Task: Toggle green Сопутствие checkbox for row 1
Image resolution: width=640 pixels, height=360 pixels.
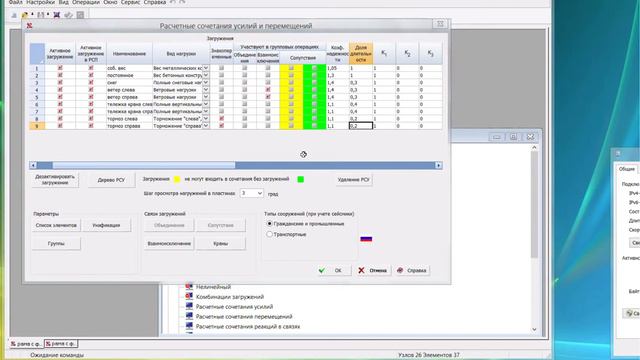Action: [x=314, y=68]
